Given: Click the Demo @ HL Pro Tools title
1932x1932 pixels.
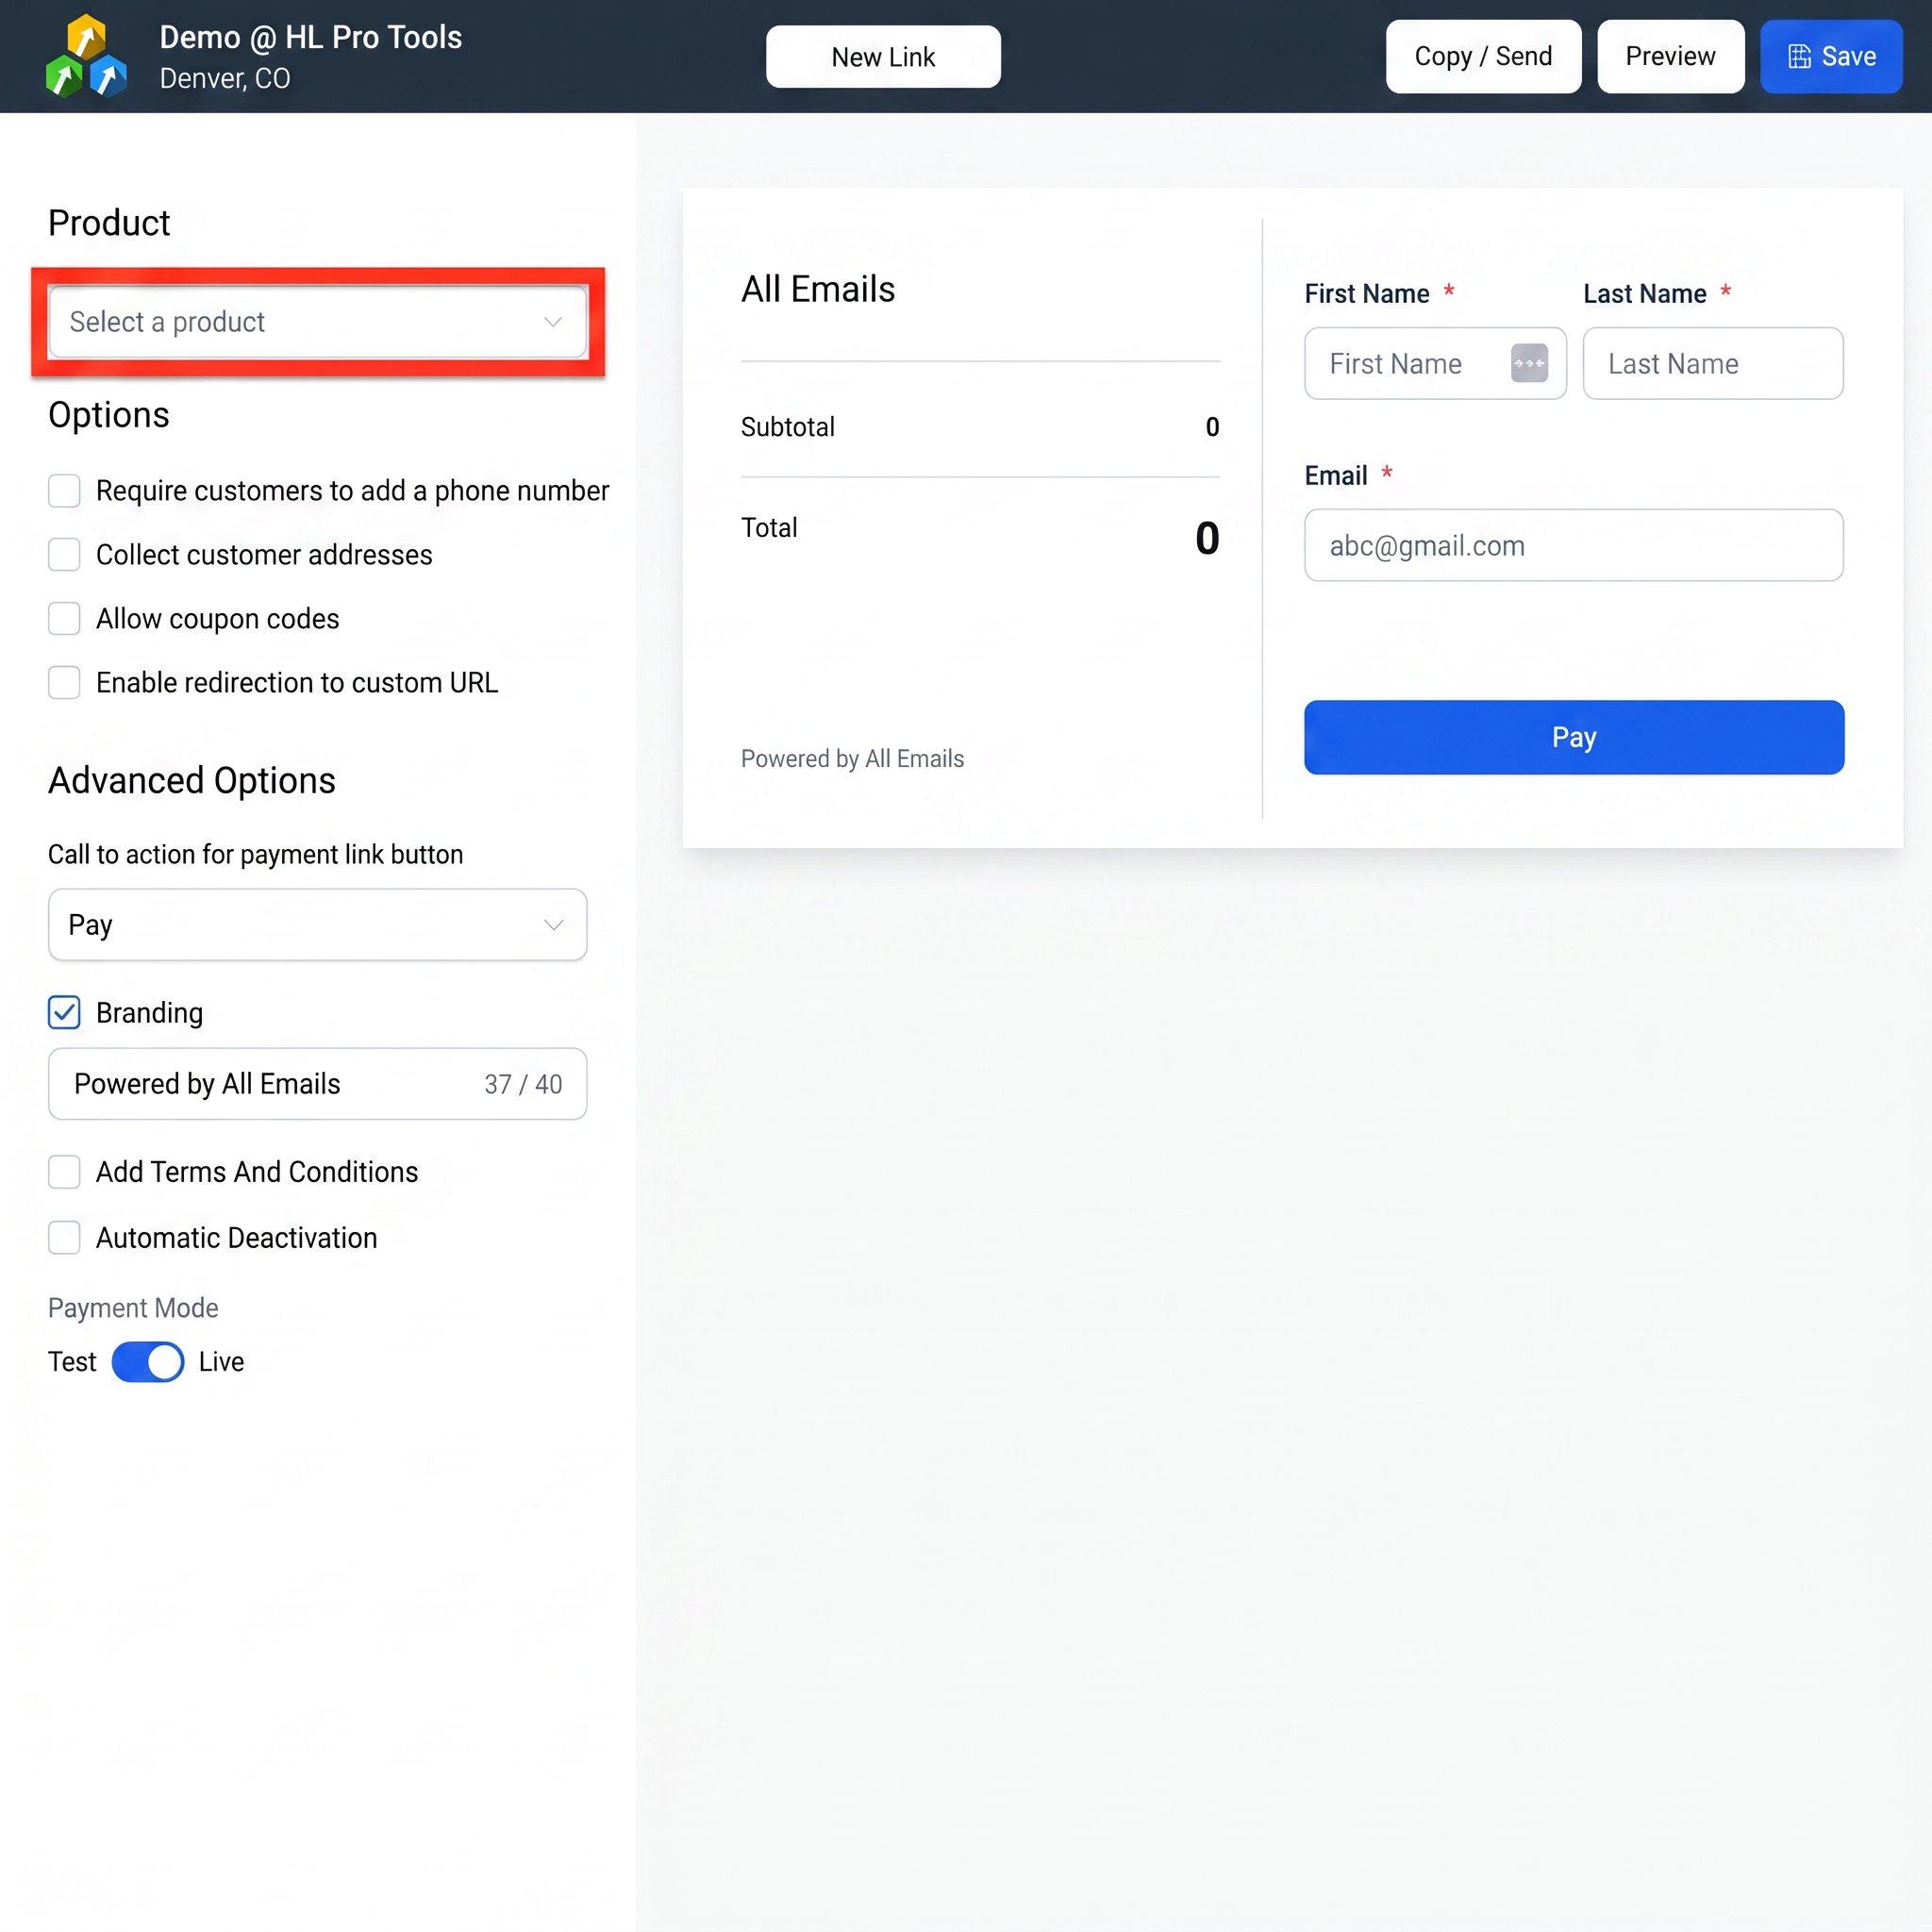Looking at the screenshot, I should (x=311, y=38).
